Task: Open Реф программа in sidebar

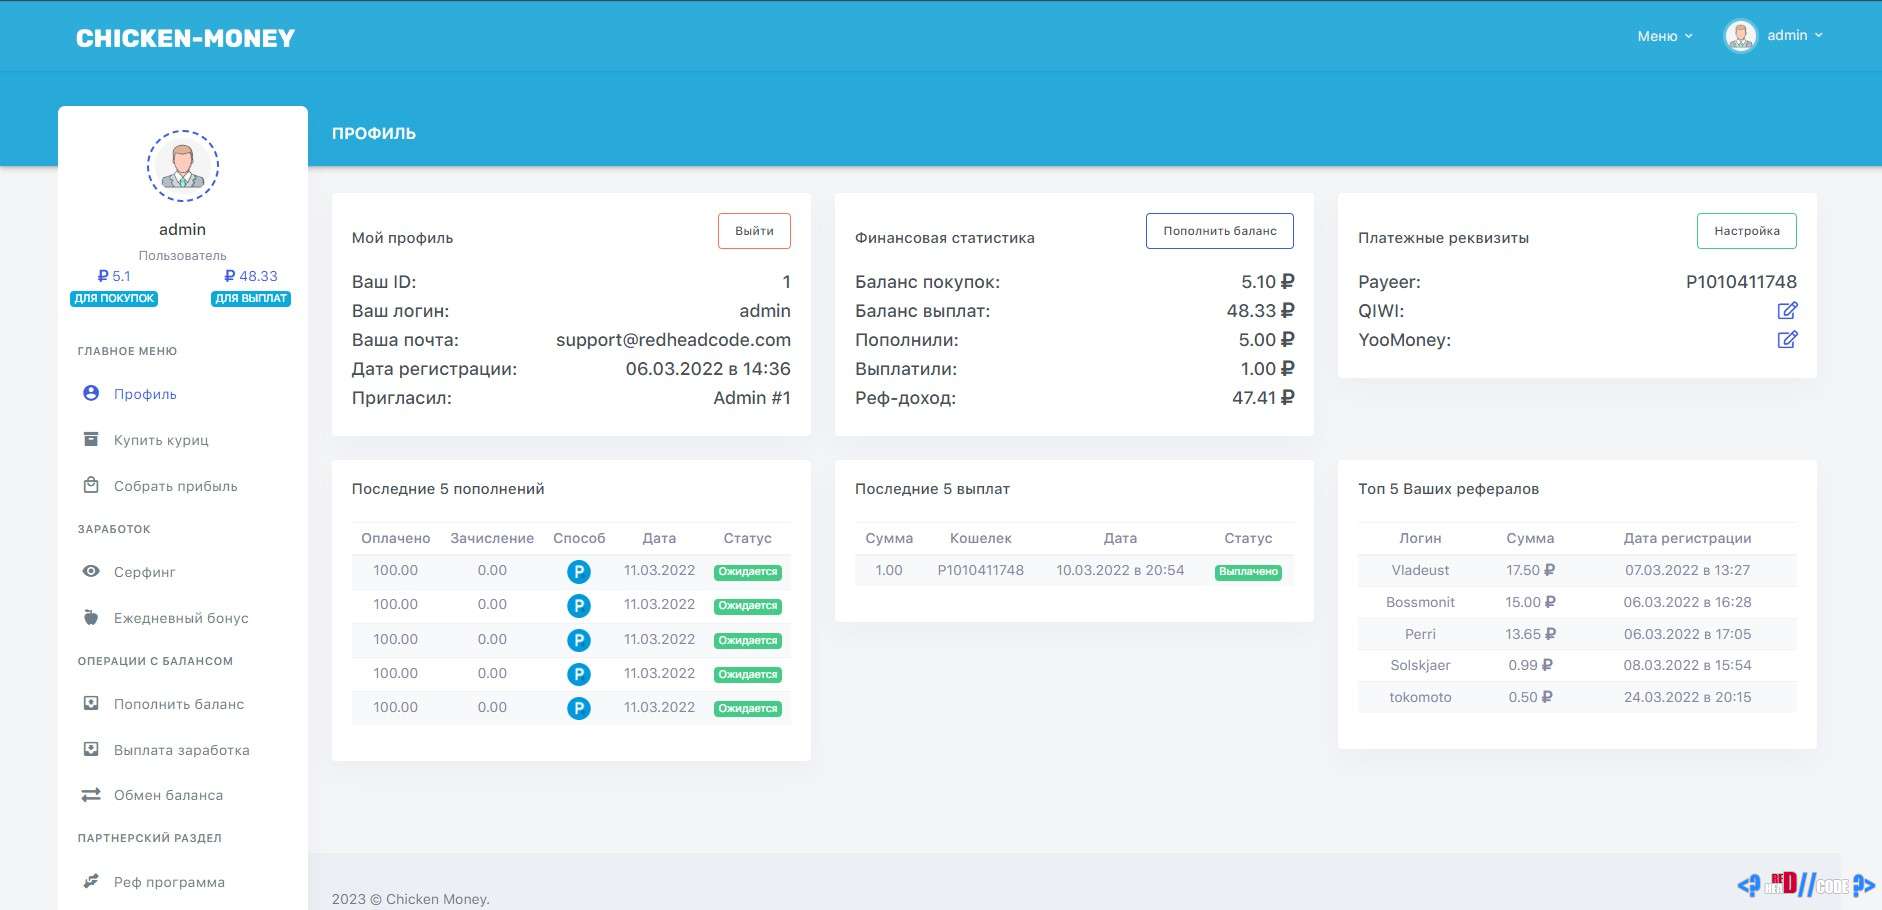Action: (169, 882)
